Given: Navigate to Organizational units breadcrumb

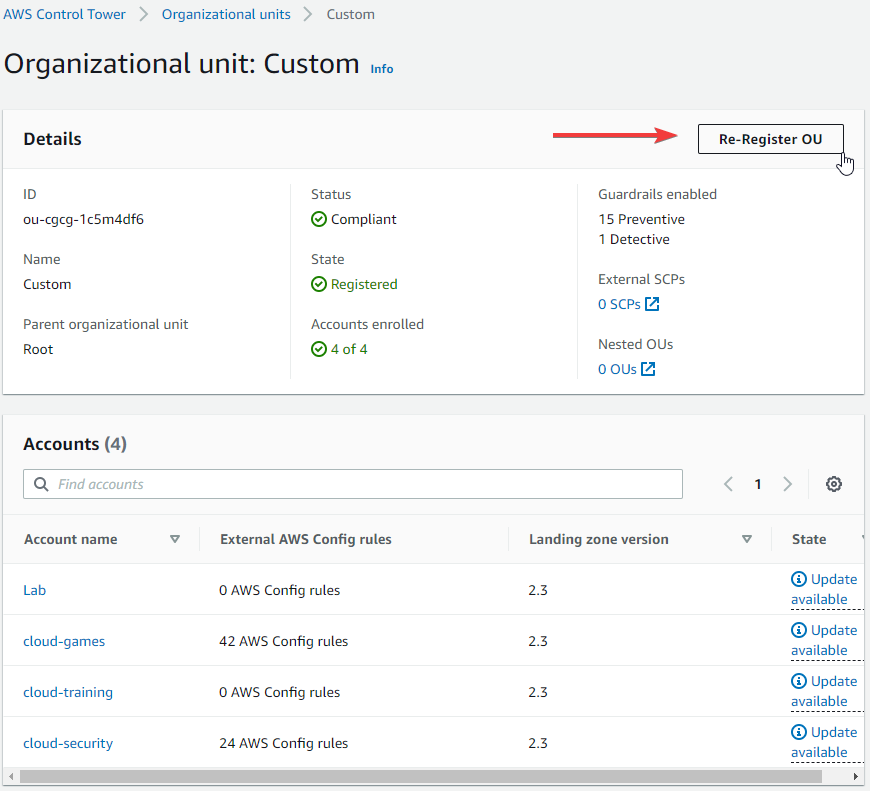Looking at the screenshot, I should 226,14.
